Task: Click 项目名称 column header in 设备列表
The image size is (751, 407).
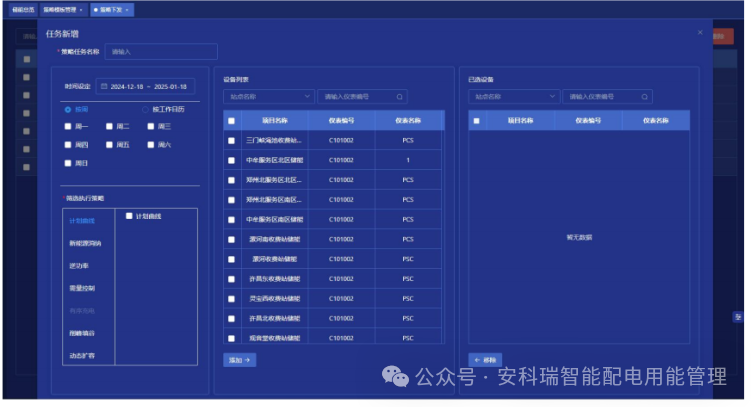Action: coord(275,121)
